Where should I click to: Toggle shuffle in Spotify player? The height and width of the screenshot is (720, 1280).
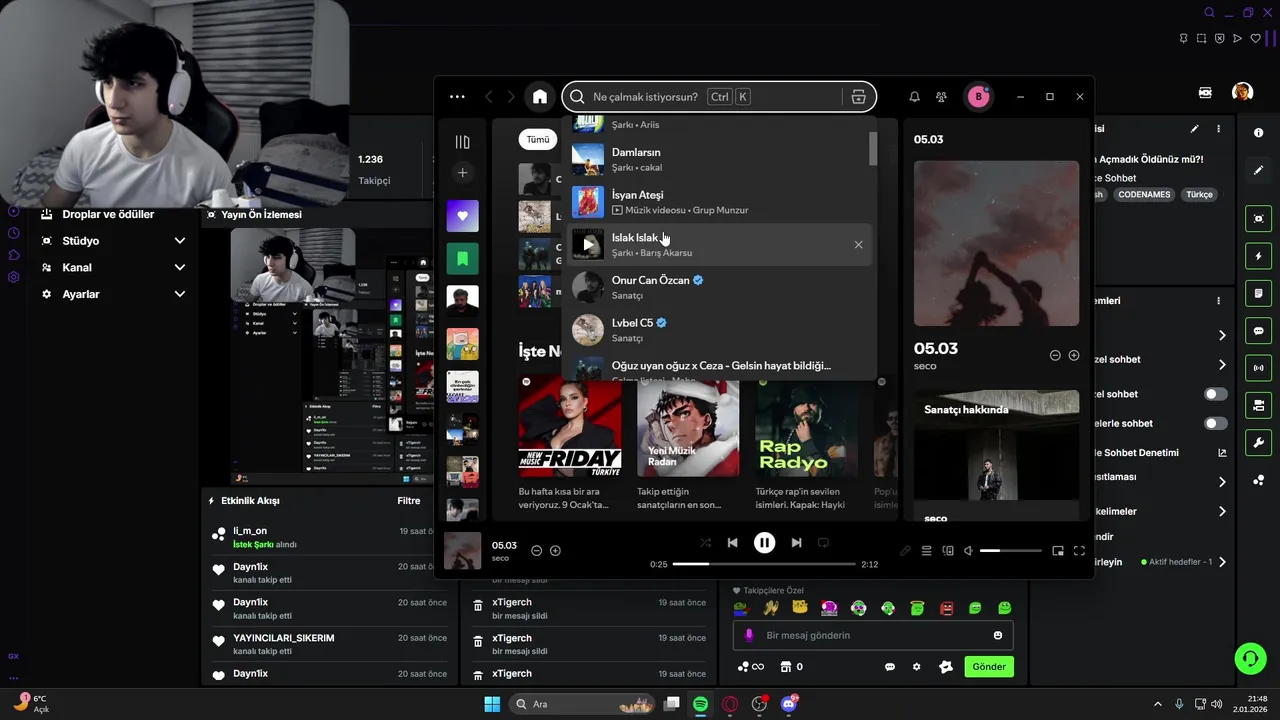tap(705, 542)
